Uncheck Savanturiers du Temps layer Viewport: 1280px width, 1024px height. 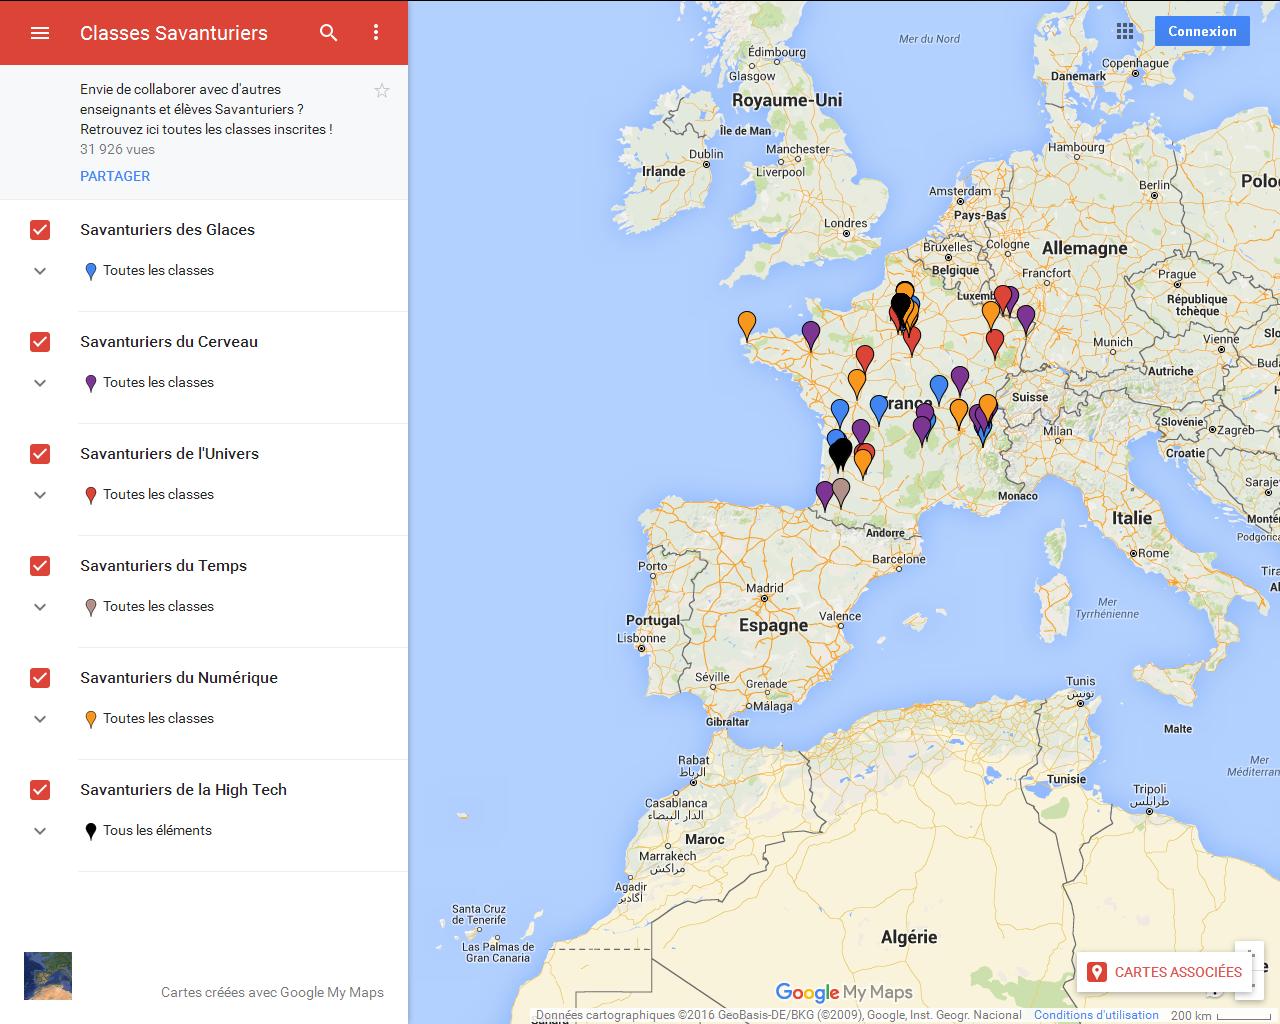[x=40, y=566]
